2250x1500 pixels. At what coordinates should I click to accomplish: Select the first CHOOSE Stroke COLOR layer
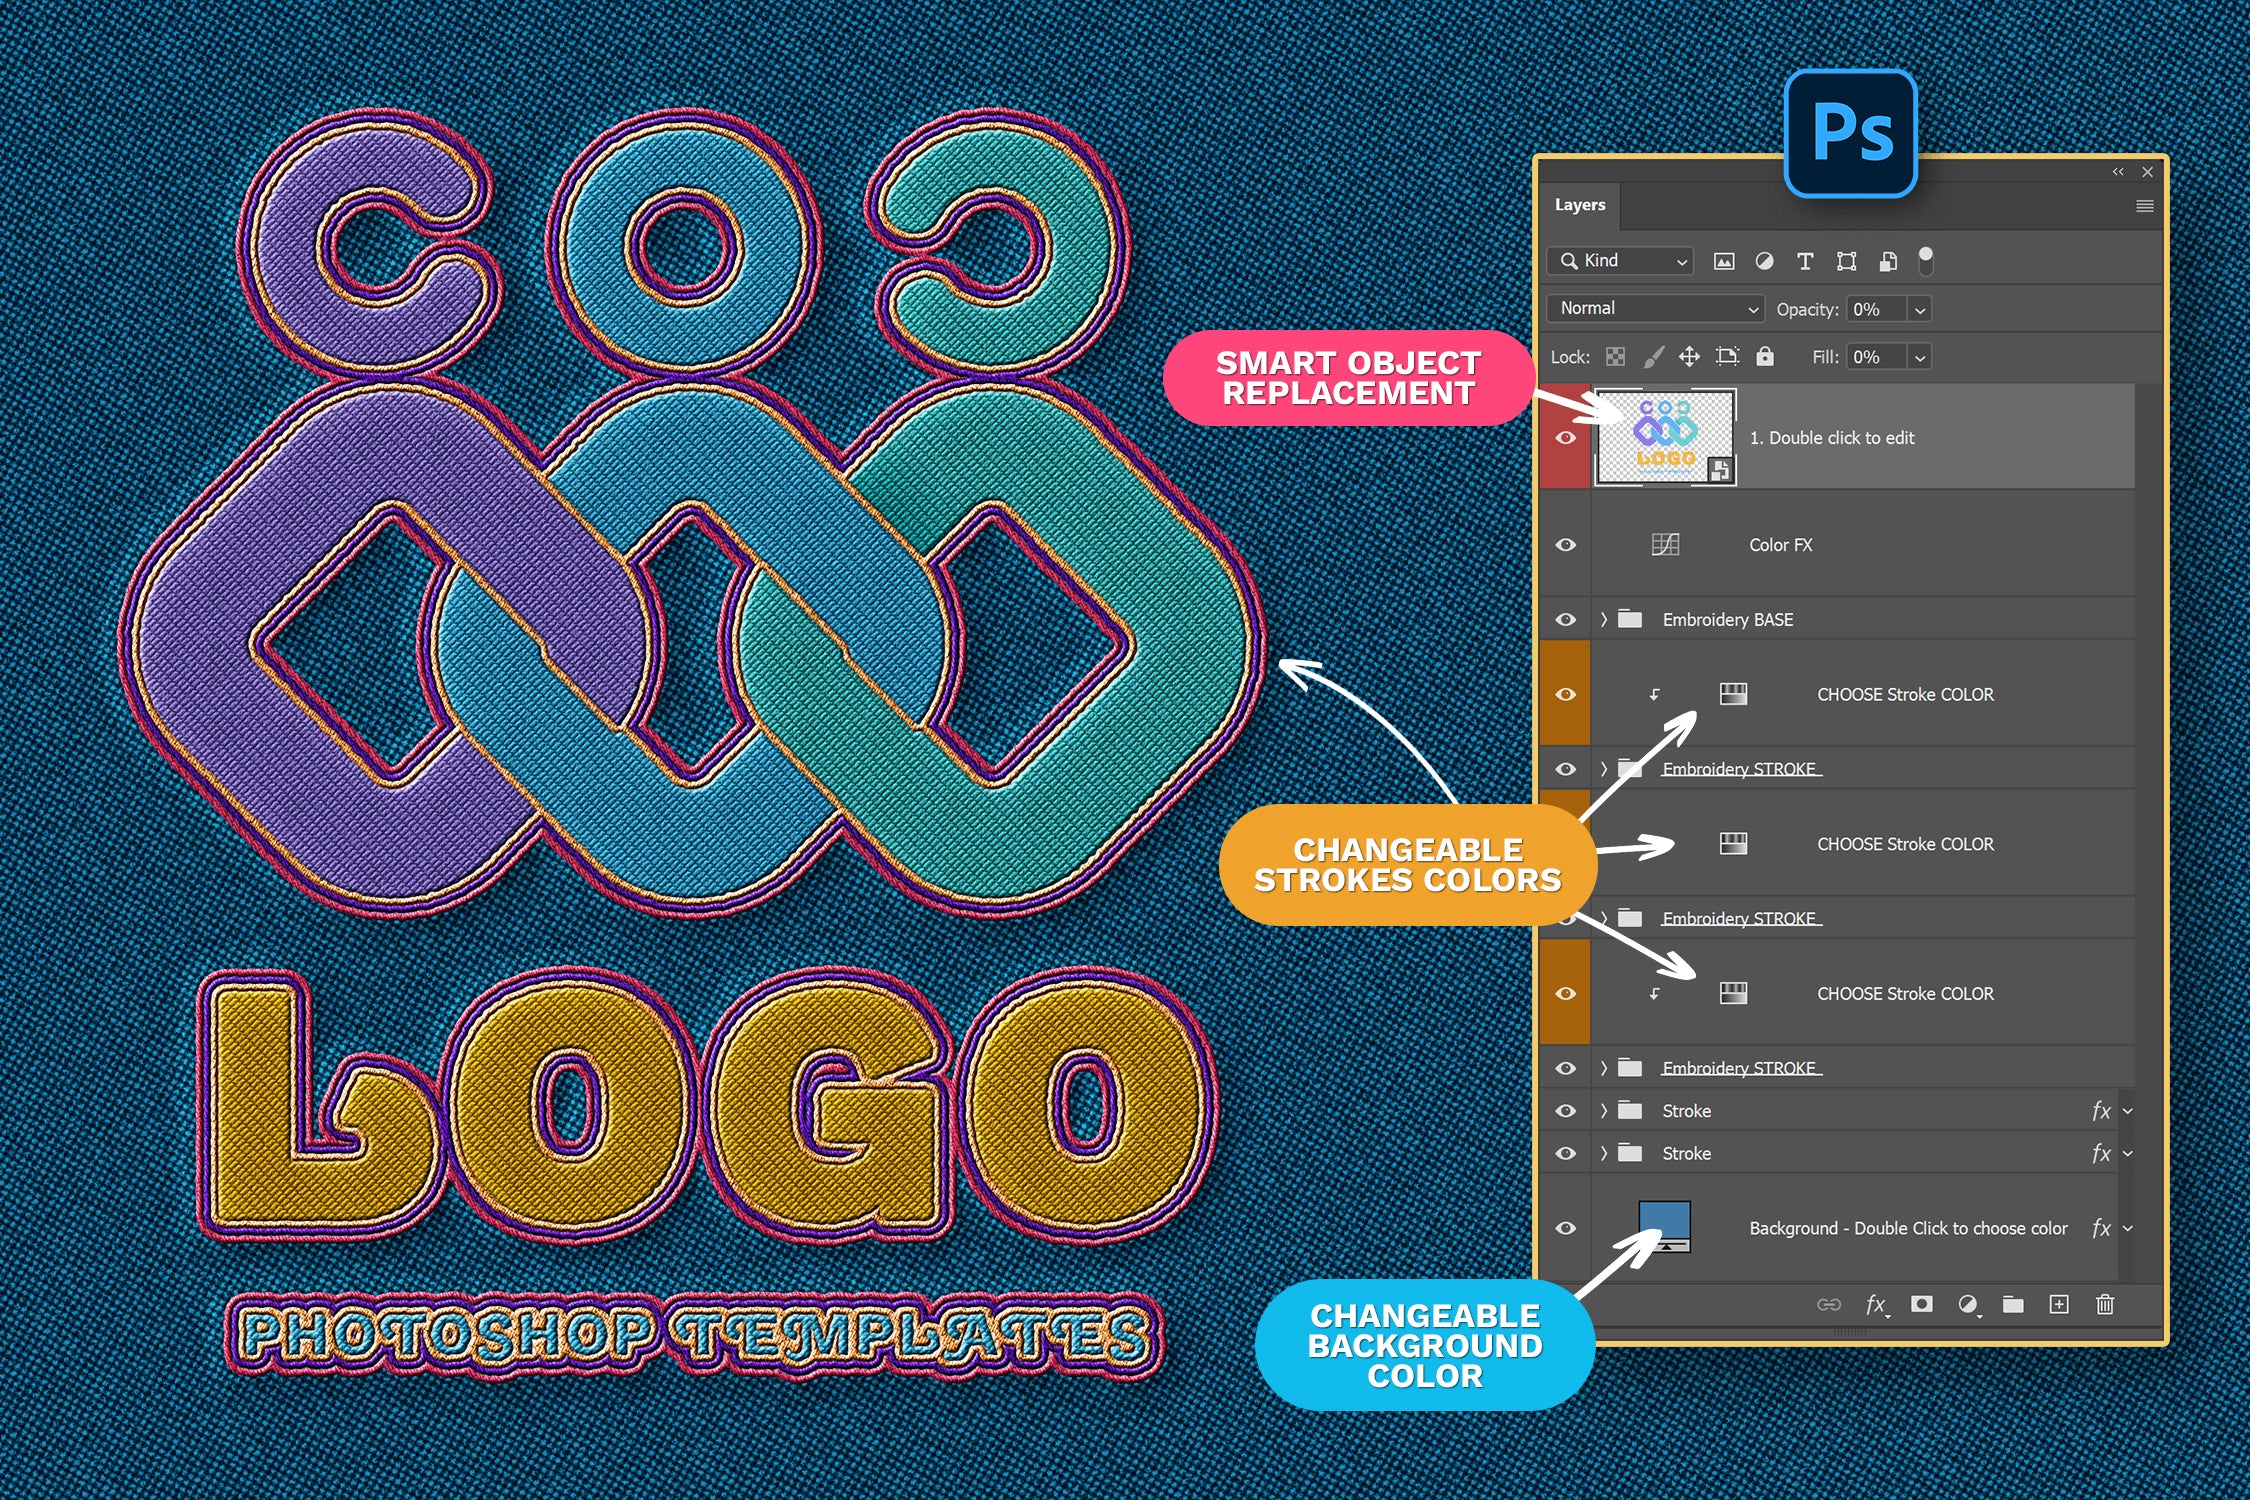click(1904, 694)
